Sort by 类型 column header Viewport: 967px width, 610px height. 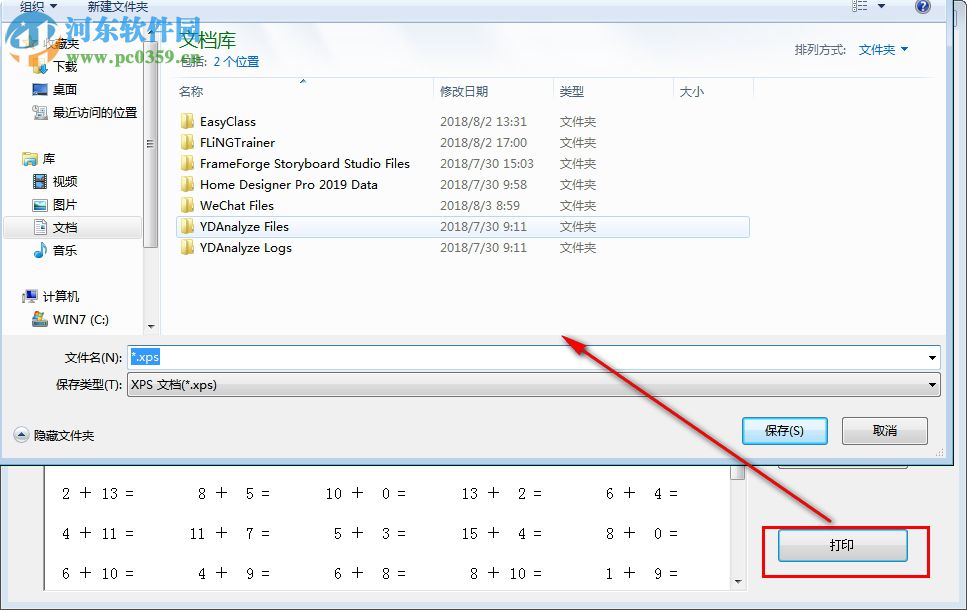[x=572, y=91]
